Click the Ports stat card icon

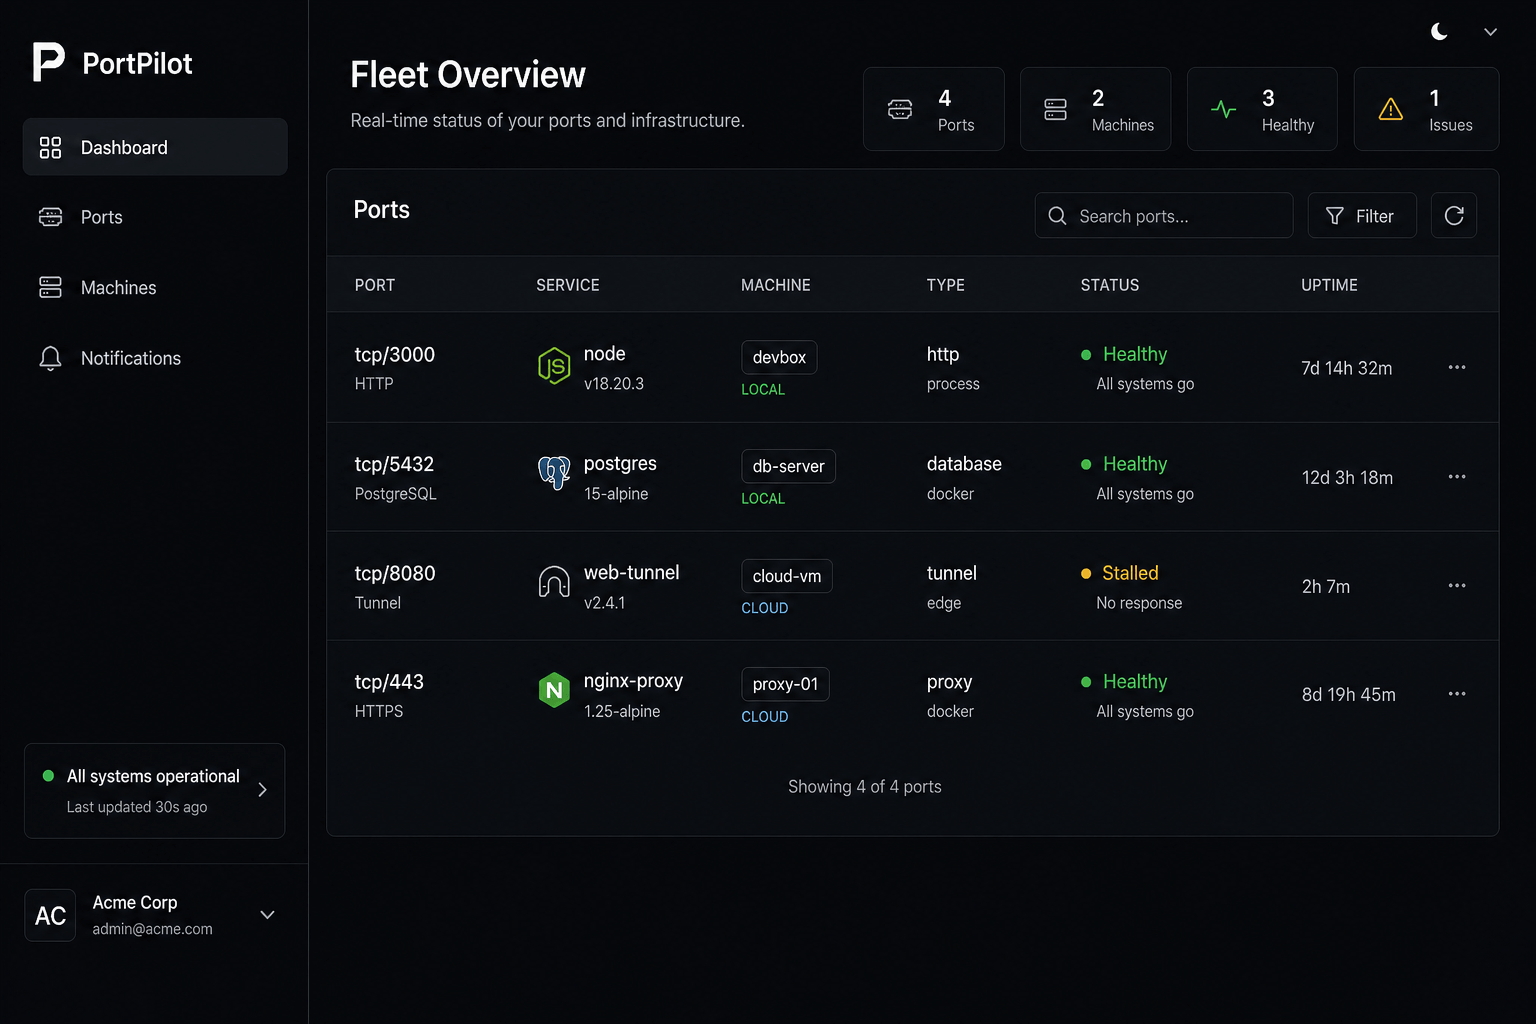click(x=900, y=110)
